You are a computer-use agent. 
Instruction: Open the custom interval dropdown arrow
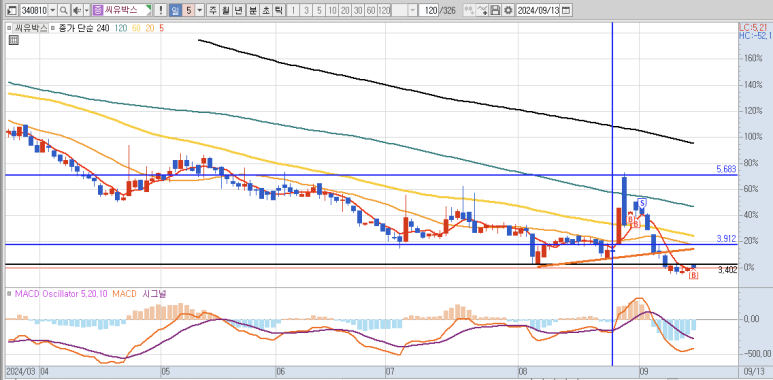pos(413,10)
